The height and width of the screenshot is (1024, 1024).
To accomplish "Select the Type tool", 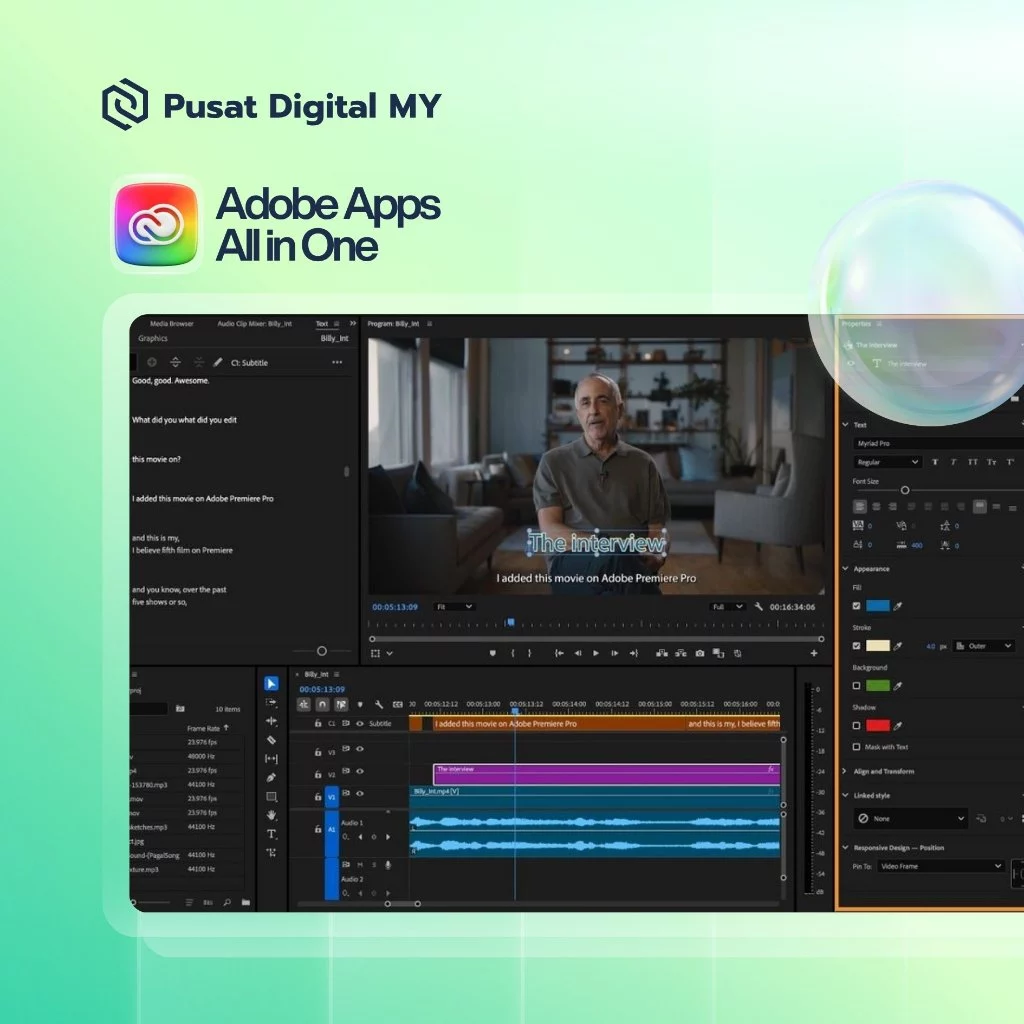I will [x=271, y=834].
